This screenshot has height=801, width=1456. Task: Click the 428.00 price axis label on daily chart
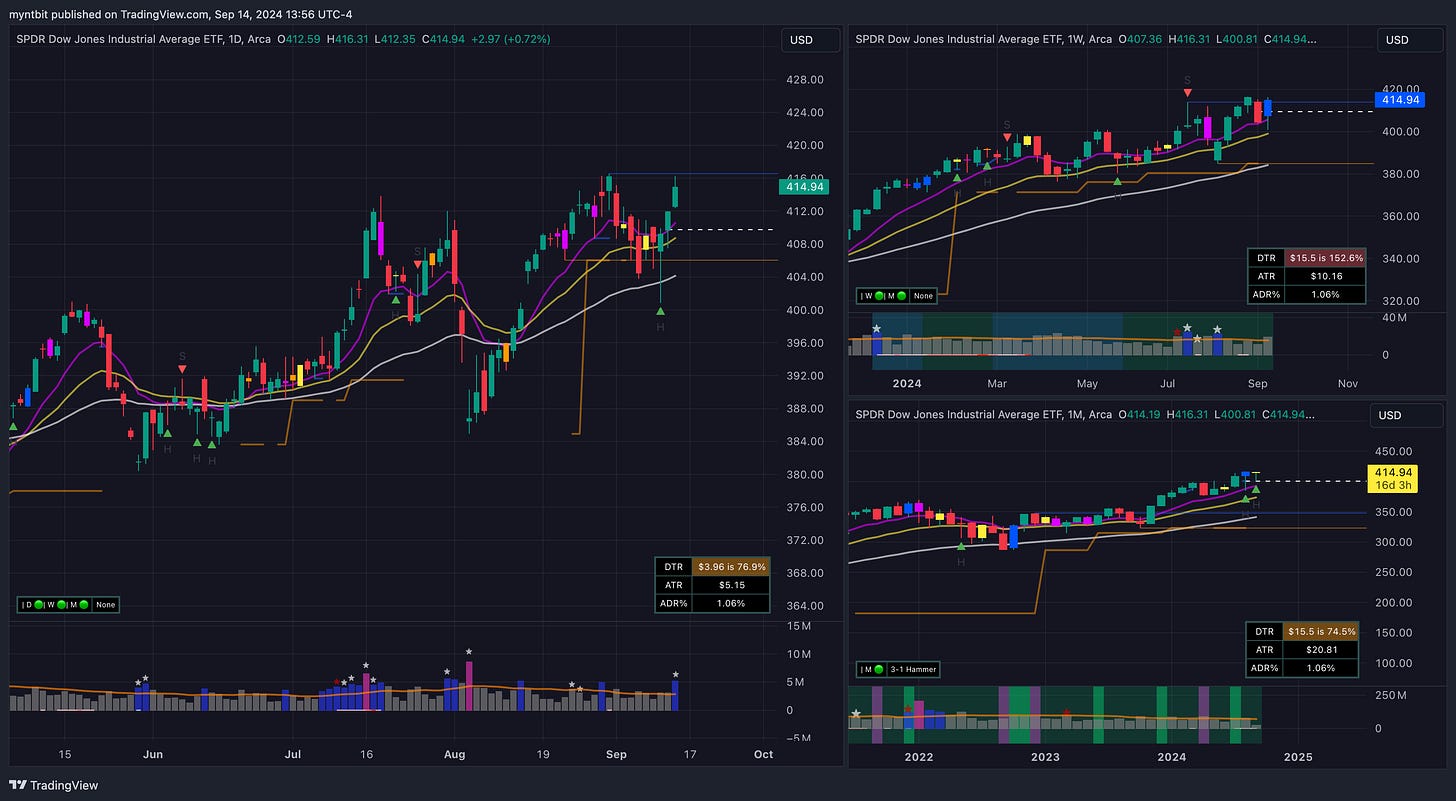pos(805,79)
